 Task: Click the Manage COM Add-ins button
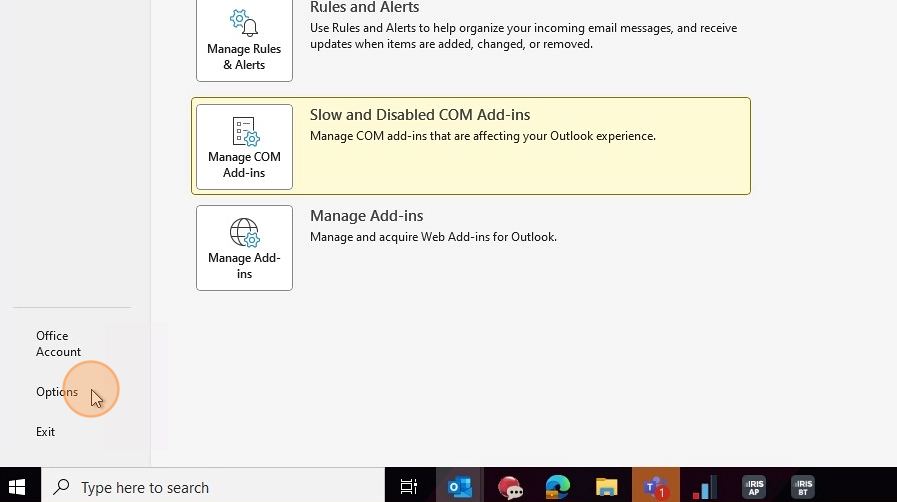pyautogui.click(x=244, y=147)
